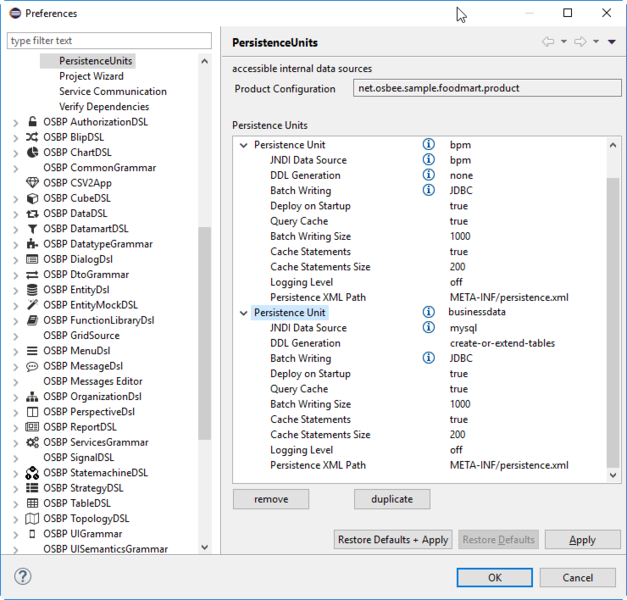Go forward using the right arrow icon

580,42
